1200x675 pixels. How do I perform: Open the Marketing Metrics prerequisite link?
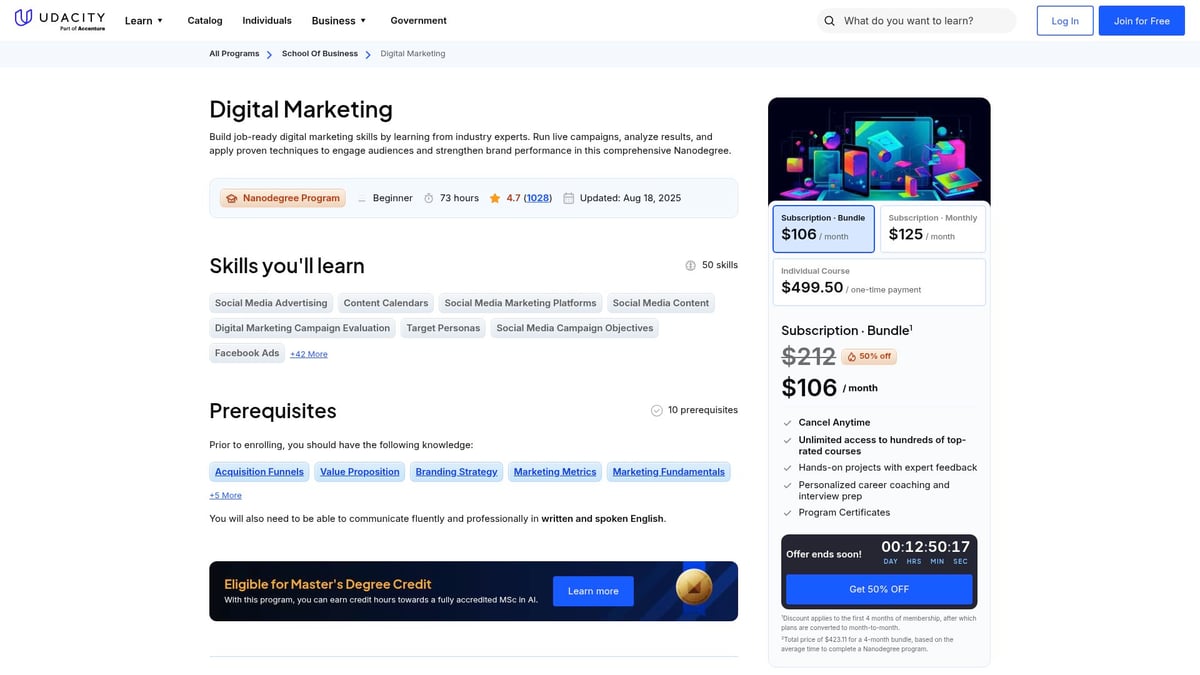point(555,472)
